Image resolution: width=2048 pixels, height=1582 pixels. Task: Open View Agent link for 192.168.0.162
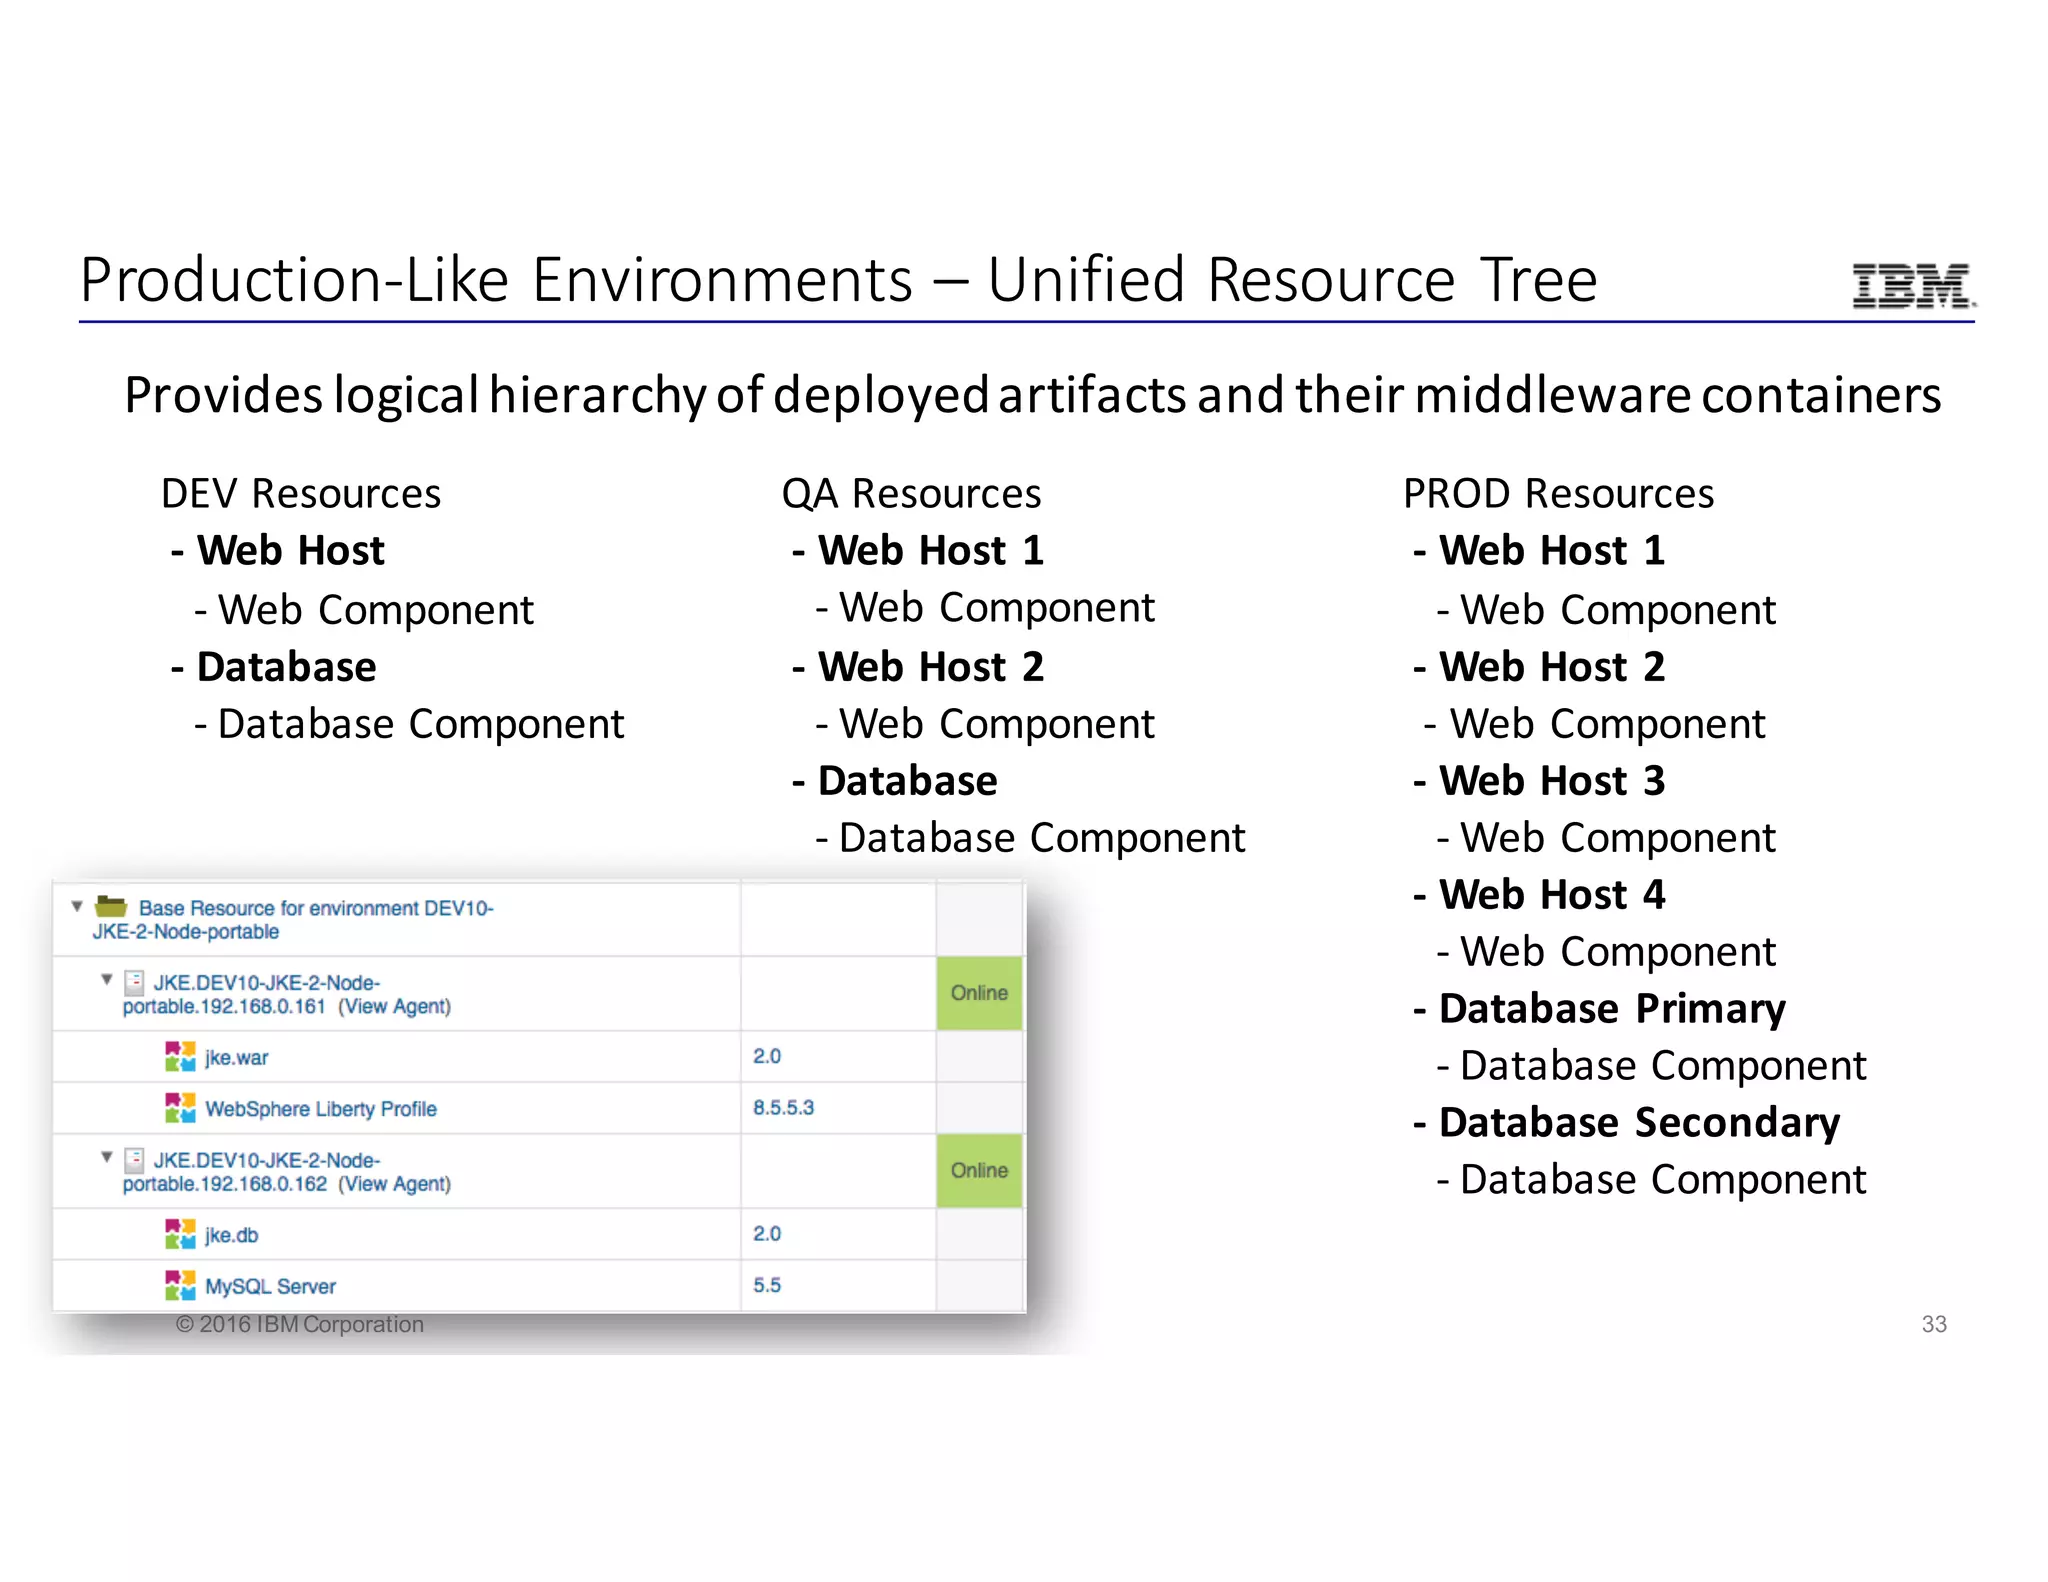tap(394, 1184)
